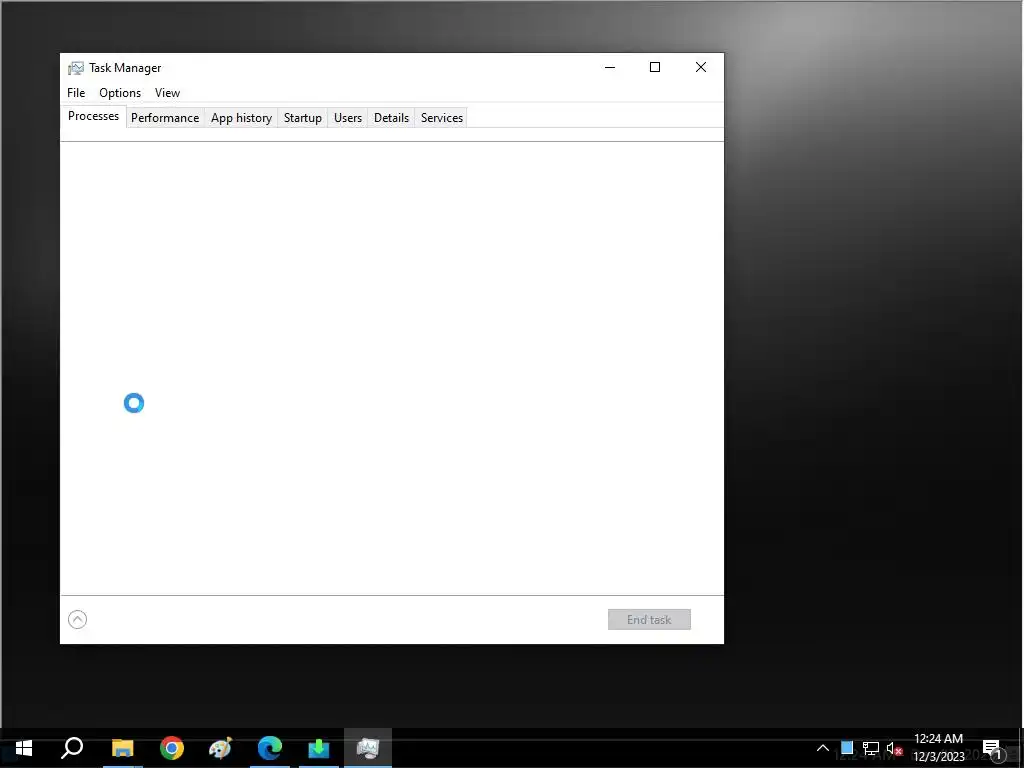The image size is (1024, 768).
Task: Select the Processes tab
Action: point(93,116)
